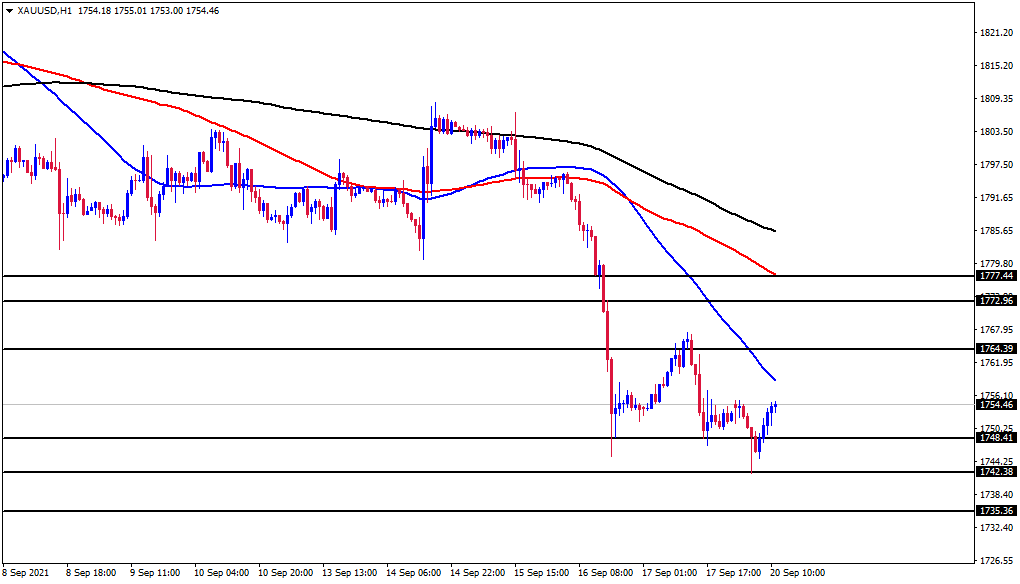
Task: Select the blue moving average line end
Action: (x=774, y=379)
